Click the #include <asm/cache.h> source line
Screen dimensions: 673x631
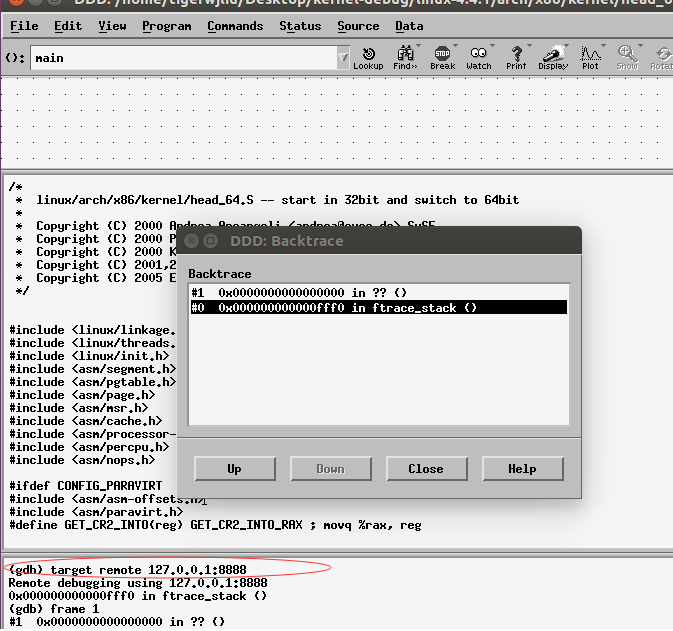(86, 421)
